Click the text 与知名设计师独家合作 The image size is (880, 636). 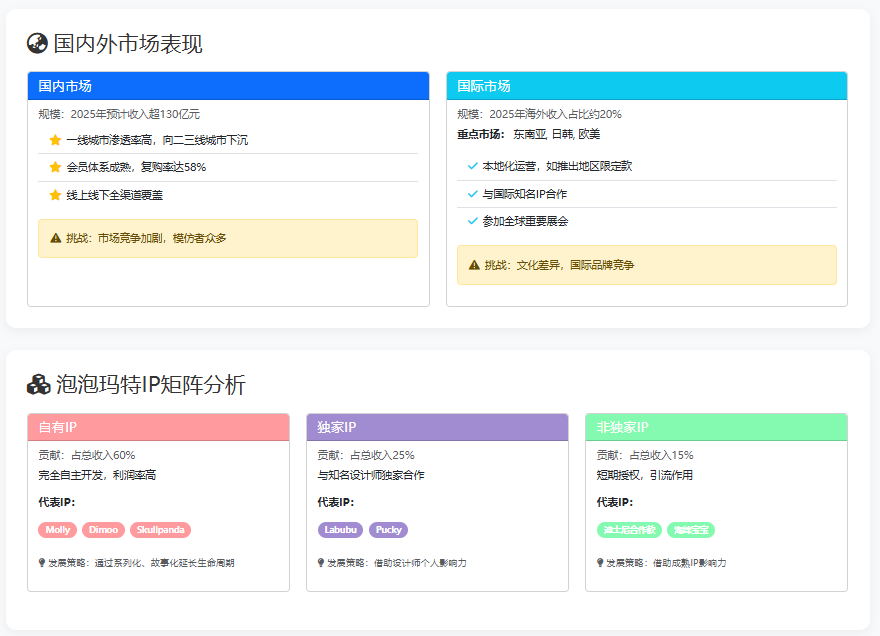(x=371, y=475)
